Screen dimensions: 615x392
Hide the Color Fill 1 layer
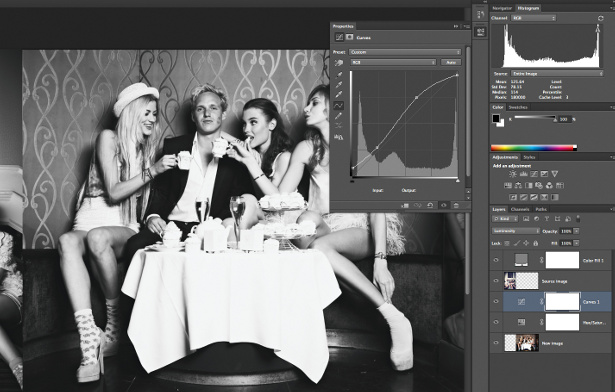(x=496, y=260)
